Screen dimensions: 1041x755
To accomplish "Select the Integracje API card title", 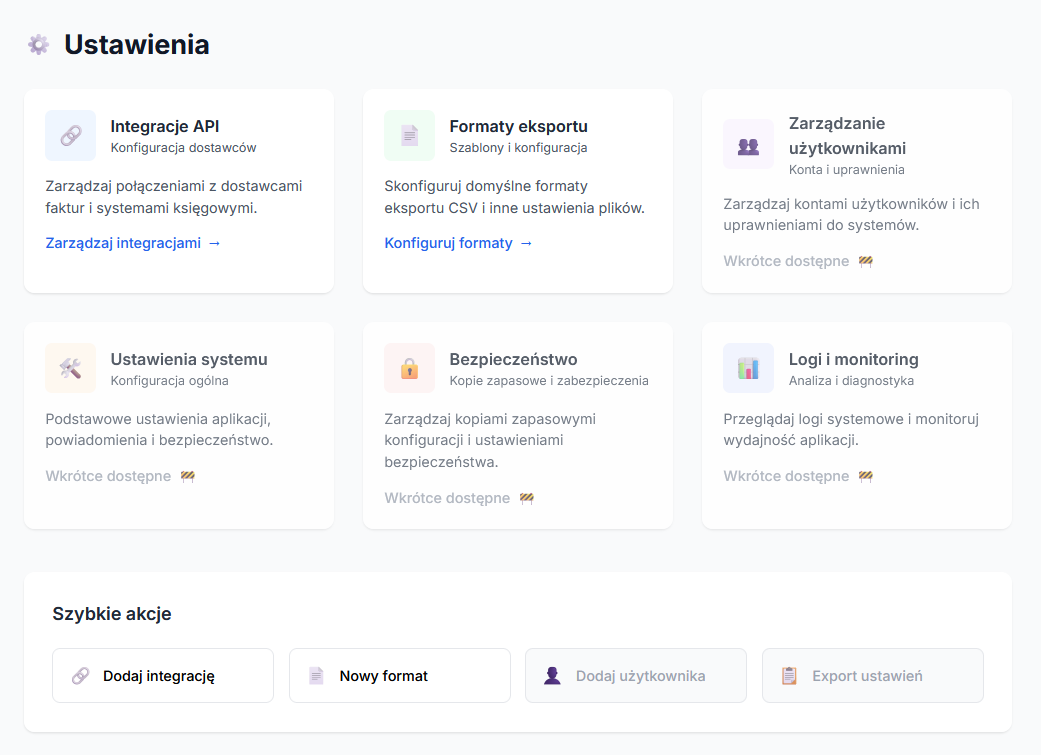I will point(164,127).
